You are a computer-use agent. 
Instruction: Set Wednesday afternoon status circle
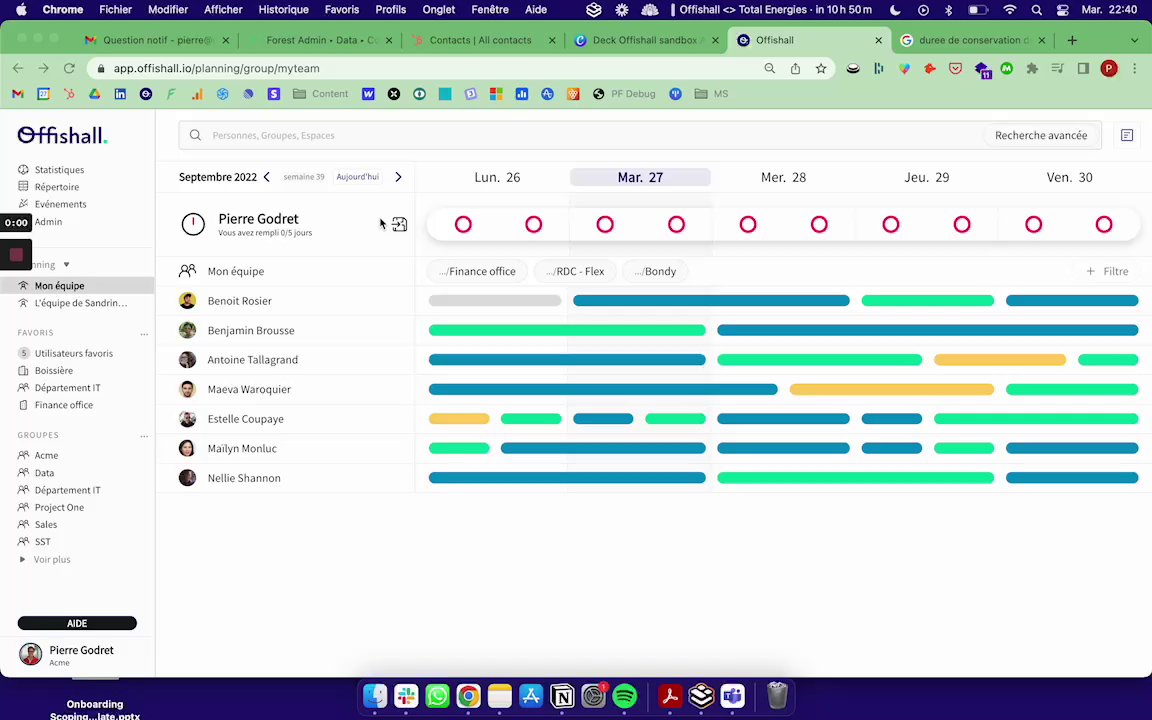pyautogui.click(x=819, y=225)
